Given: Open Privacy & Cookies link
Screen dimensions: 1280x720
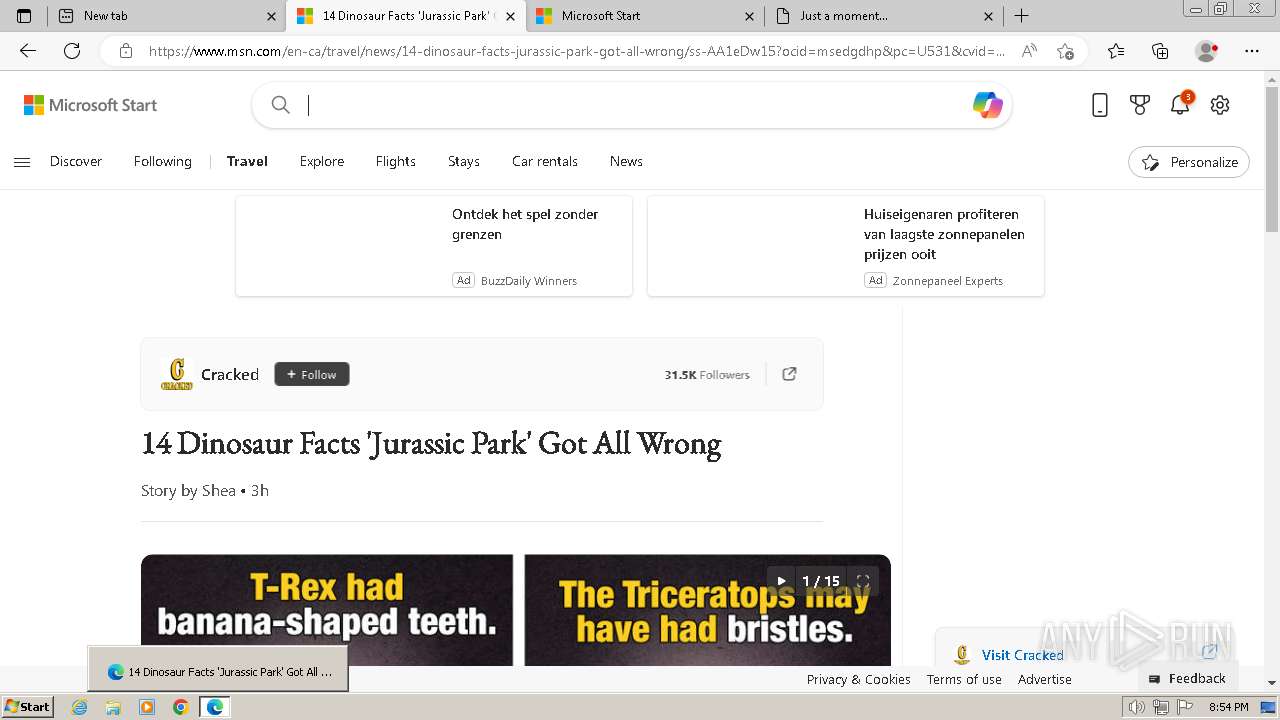Looking at the screenshot, I should pos(859,679).
